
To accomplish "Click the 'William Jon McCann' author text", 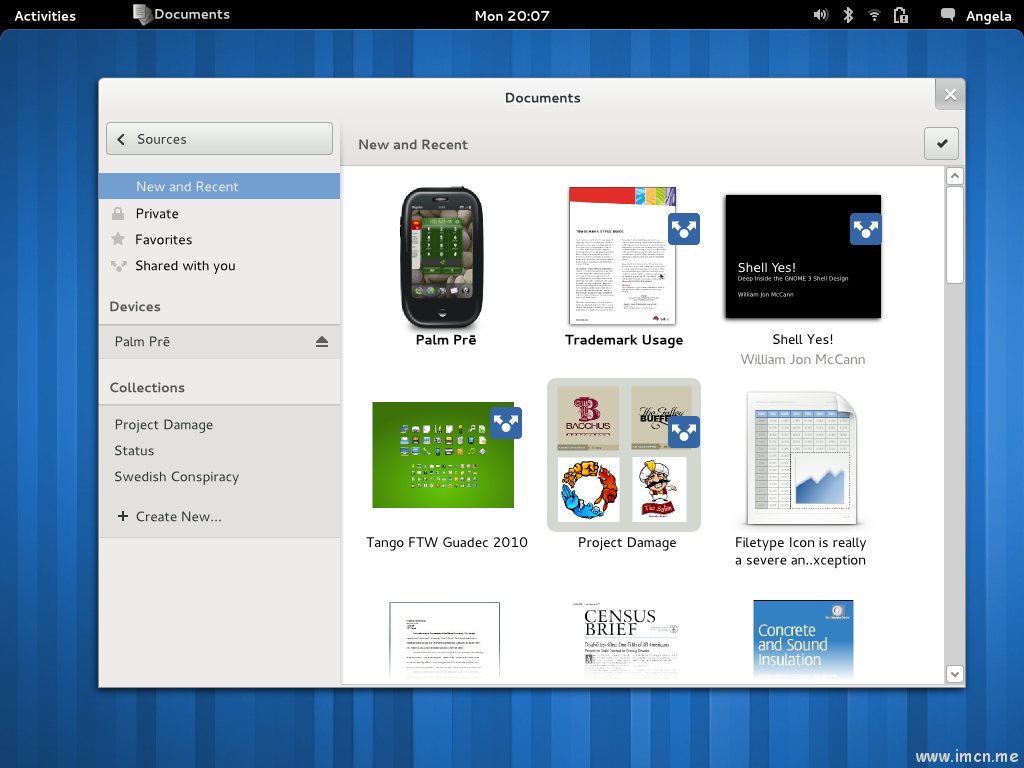I will pyautogui.click(x=803, y=359).
